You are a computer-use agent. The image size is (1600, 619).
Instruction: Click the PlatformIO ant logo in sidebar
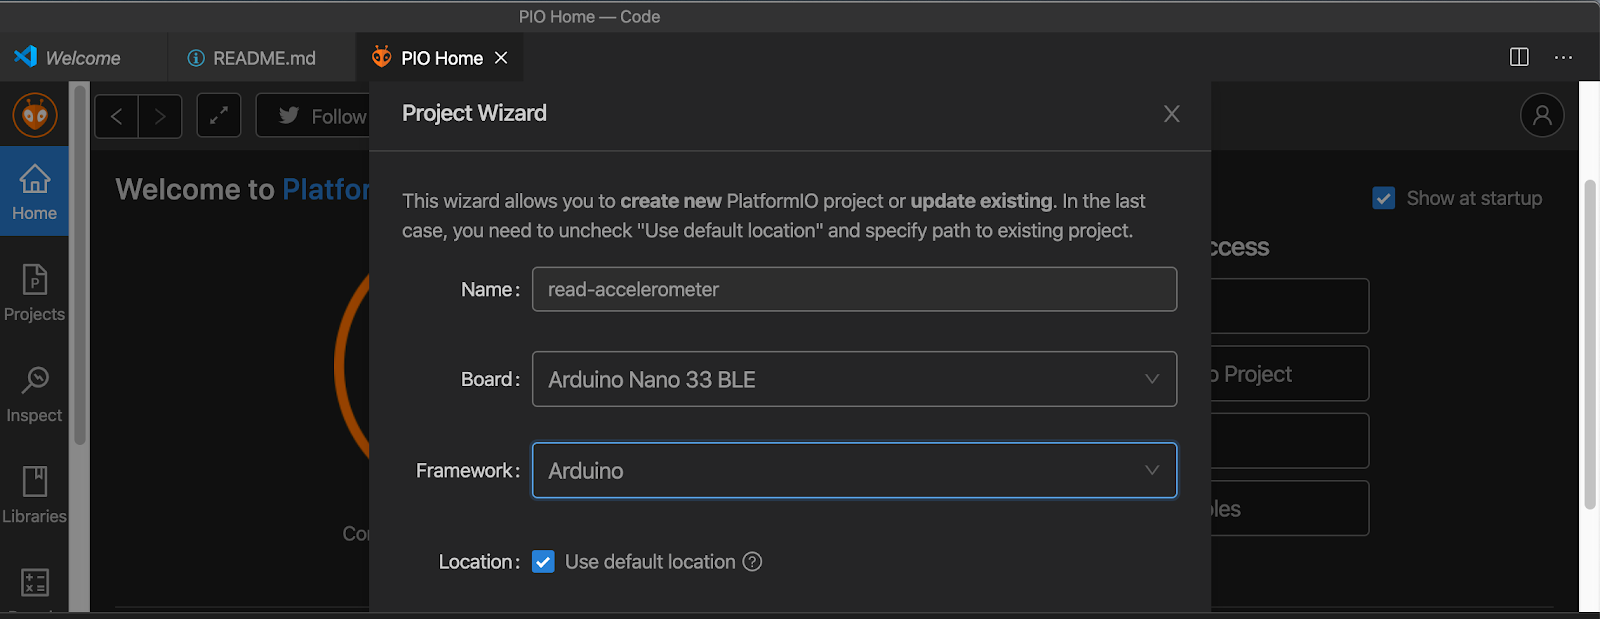point(35,116)
